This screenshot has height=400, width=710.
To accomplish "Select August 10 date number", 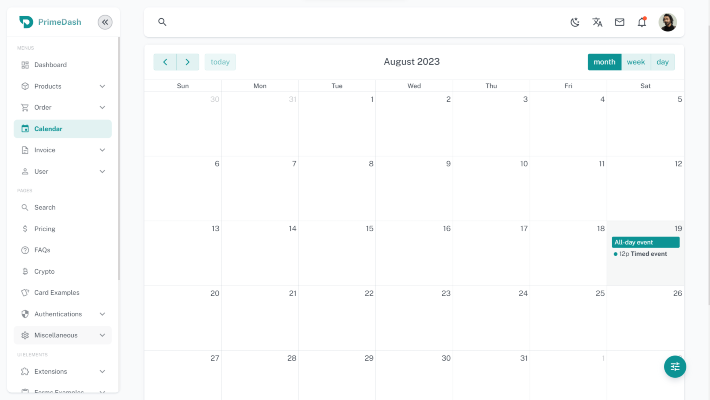I will 524,164.
